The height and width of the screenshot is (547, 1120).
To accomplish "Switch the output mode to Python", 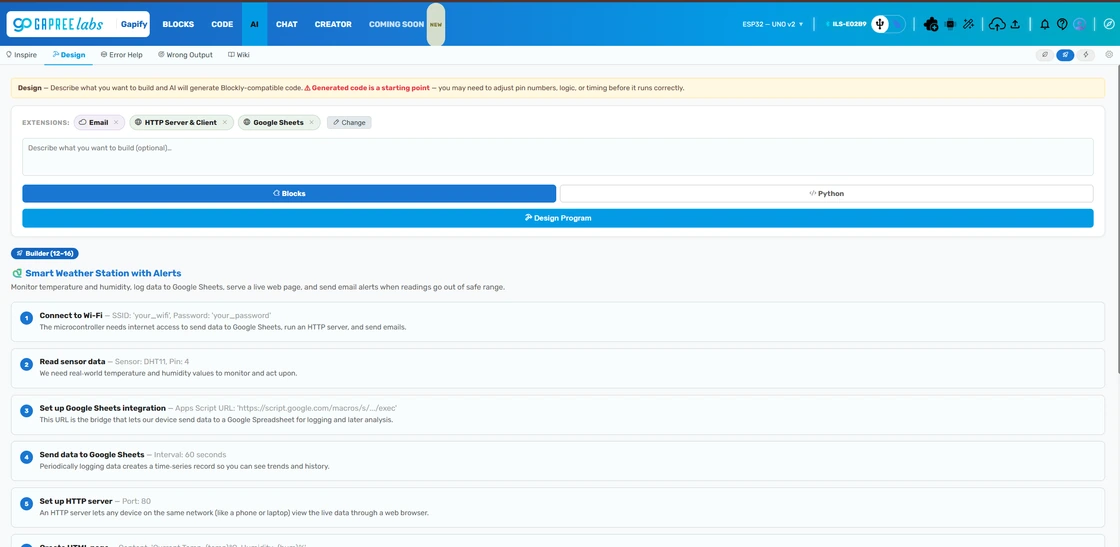I will pyautogui.click(x=826, y=194).
